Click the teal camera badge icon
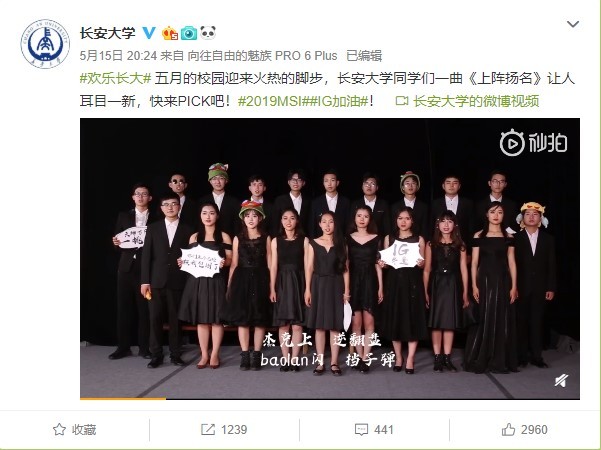 (189, 33)
